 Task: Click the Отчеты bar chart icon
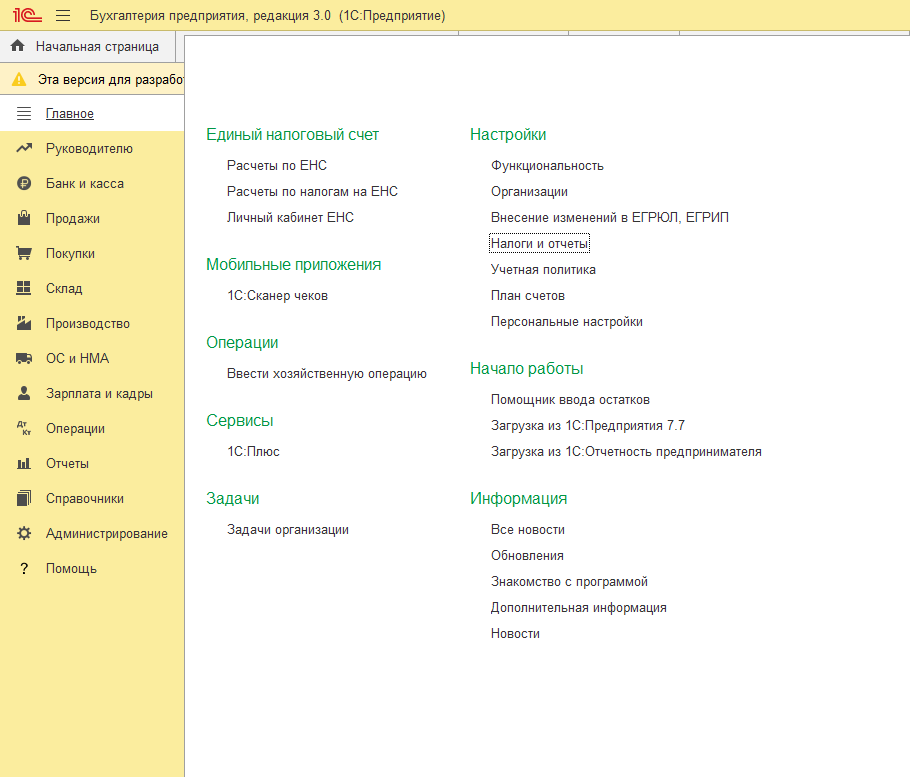[24, 464]
